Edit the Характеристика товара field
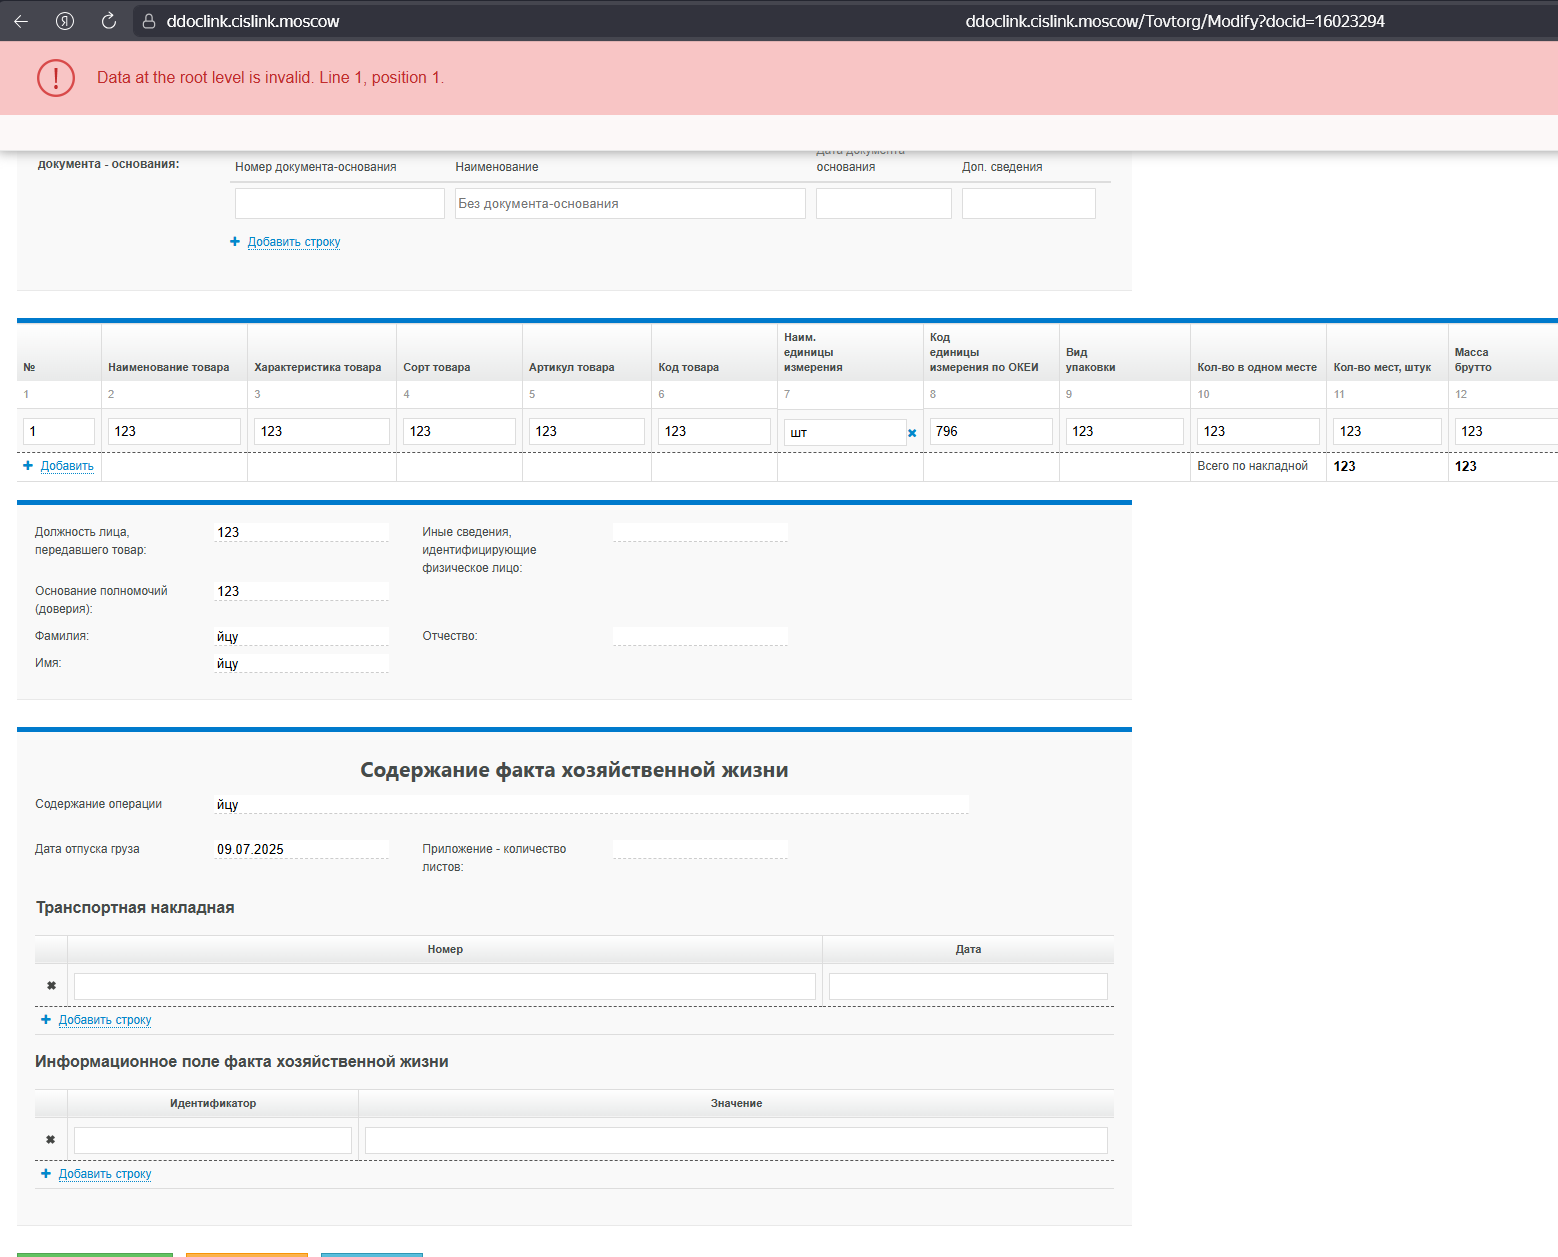The height and width of the screenshot is (1257, 1558). click(322, 431)
